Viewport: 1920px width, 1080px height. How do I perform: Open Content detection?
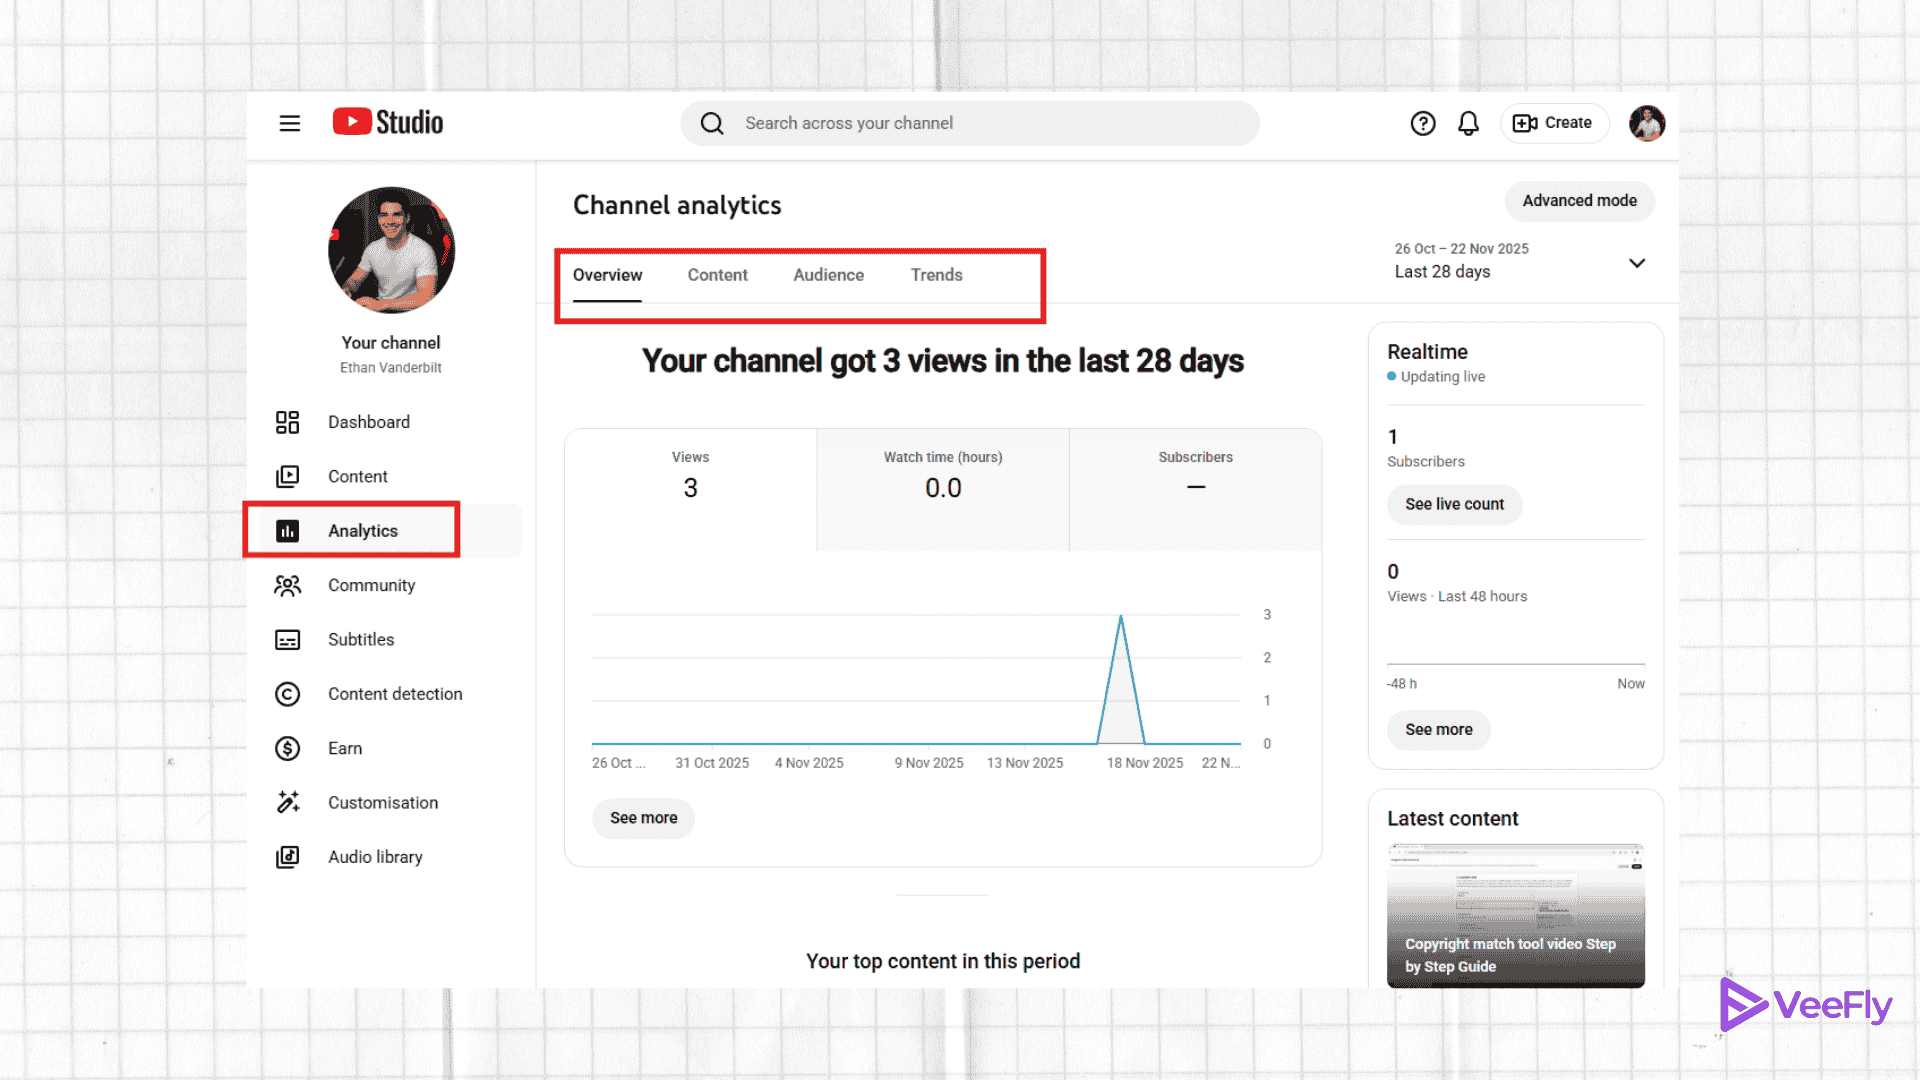394,693
